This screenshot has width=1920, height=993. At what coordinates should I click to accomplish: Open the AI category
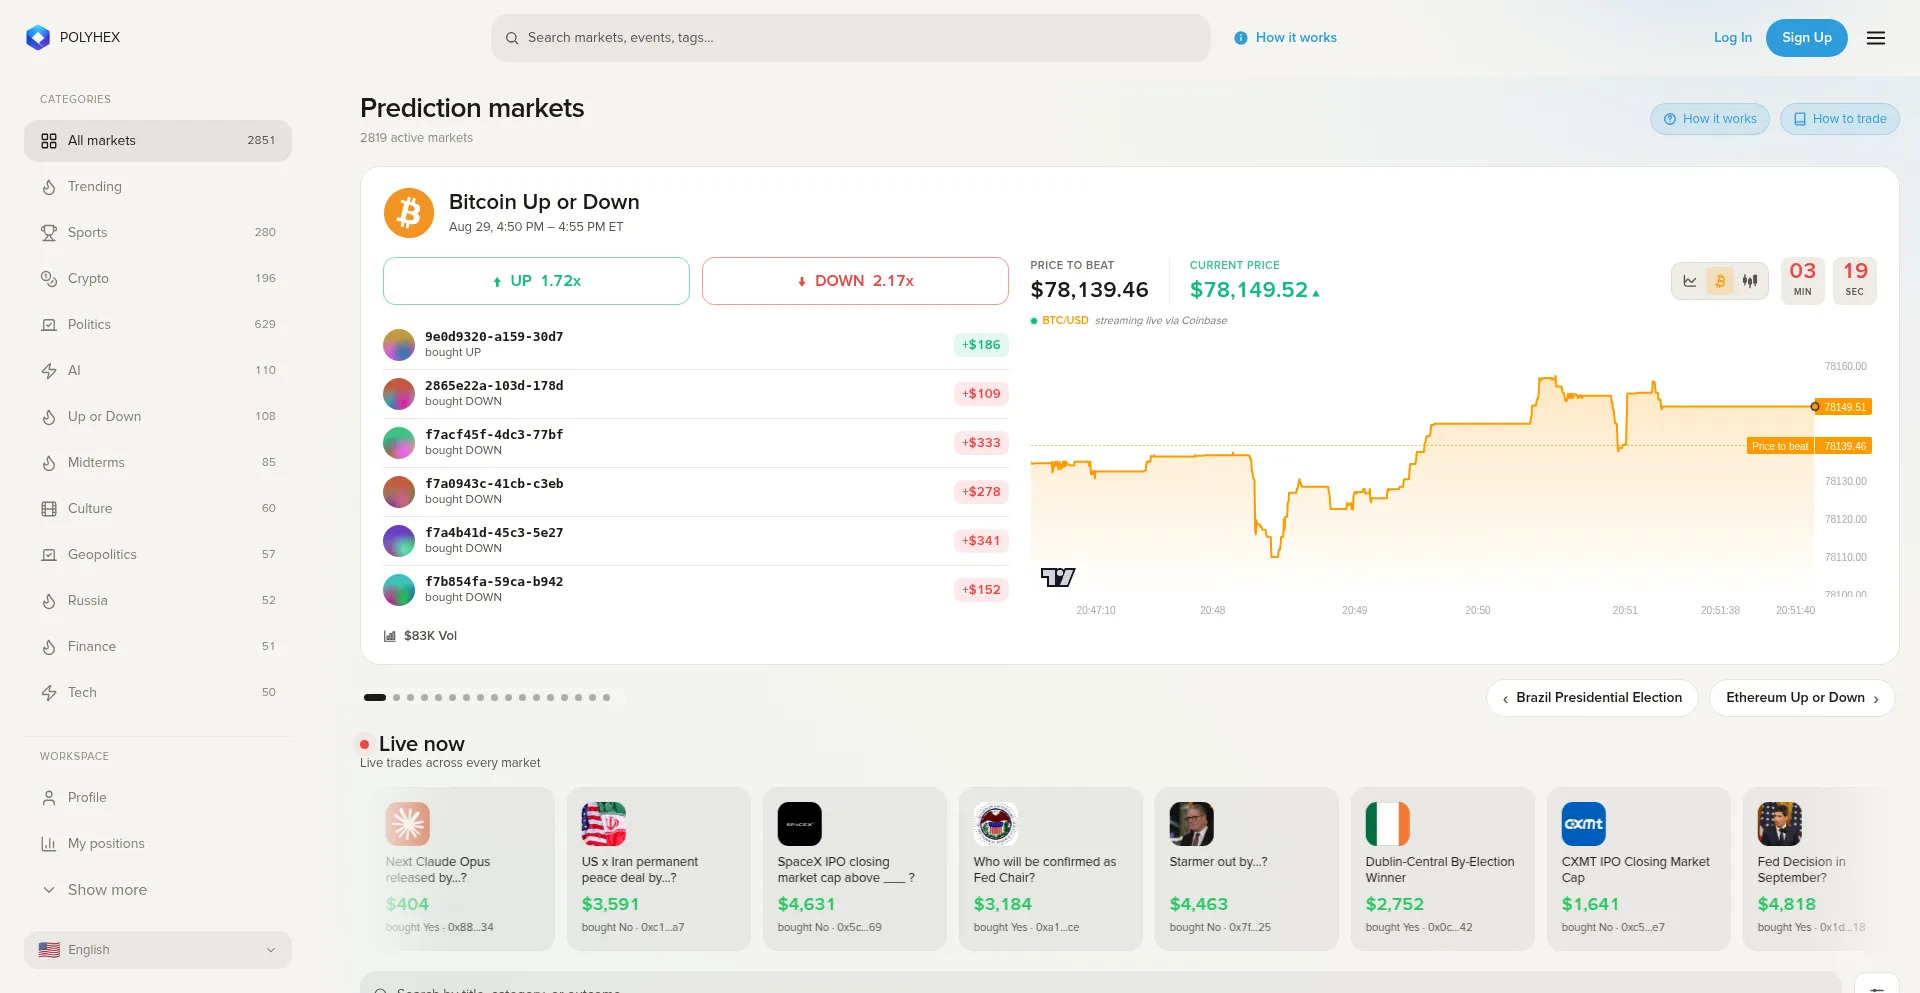point(158,371)
